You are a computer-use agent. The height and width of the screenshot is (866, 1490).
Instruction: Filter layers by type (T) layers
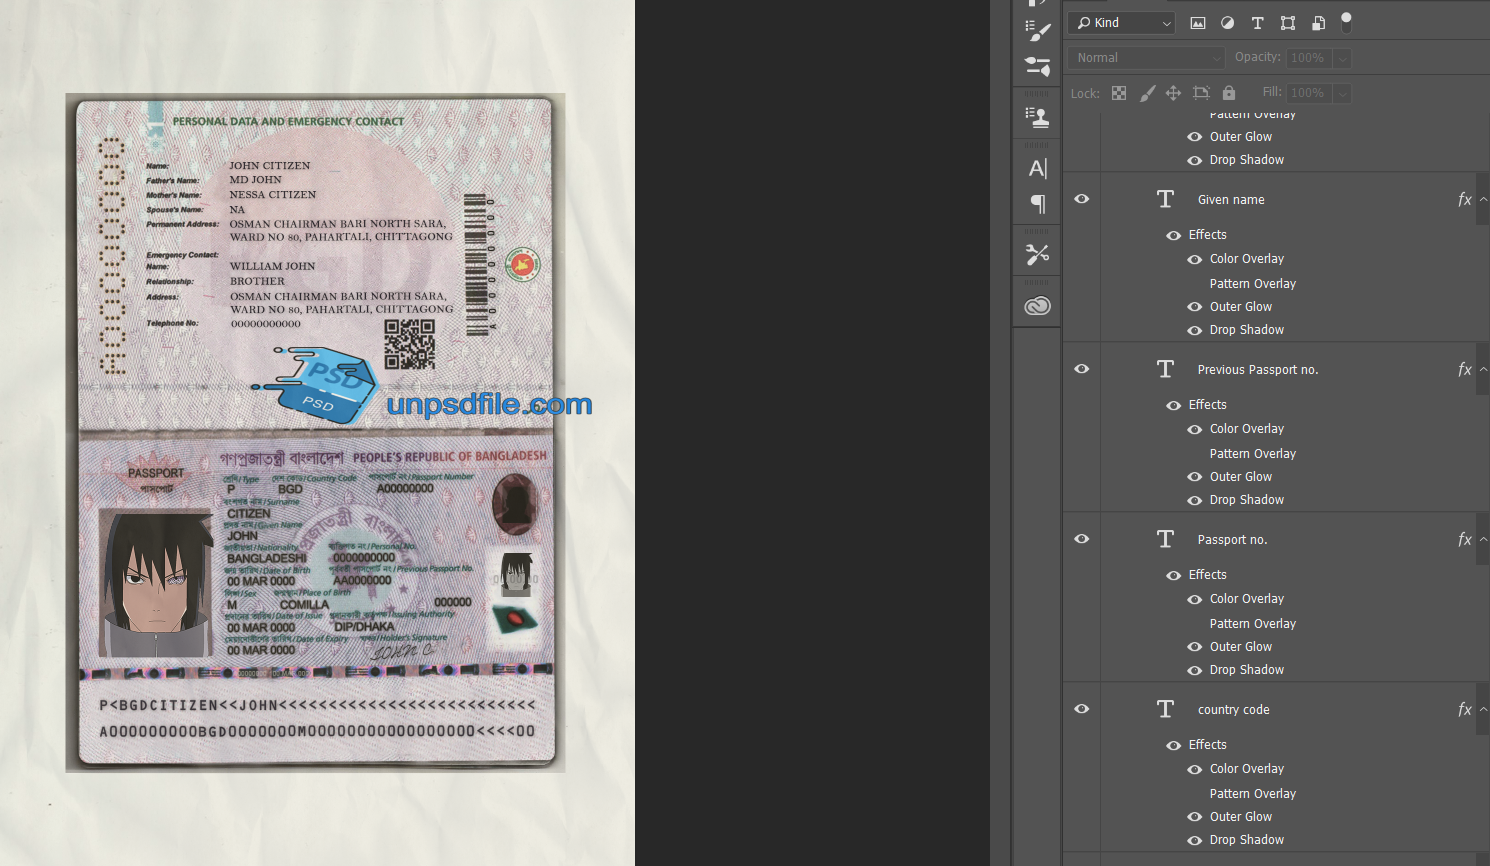[x=1257, y=23]
